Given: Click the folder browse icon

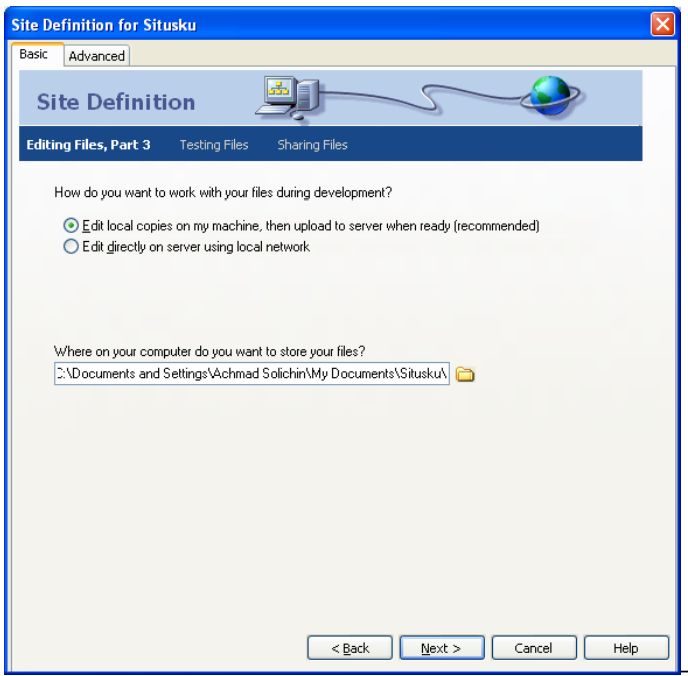Looking at the screenshot, I should tap(465, 374).
